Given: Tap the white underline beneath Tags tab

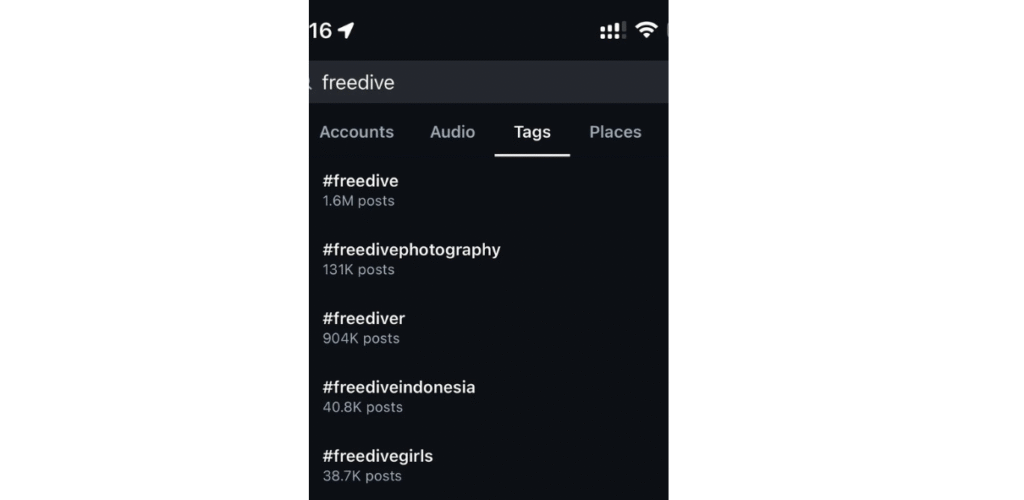Looking at the screenshot, I should pos(532,155).
